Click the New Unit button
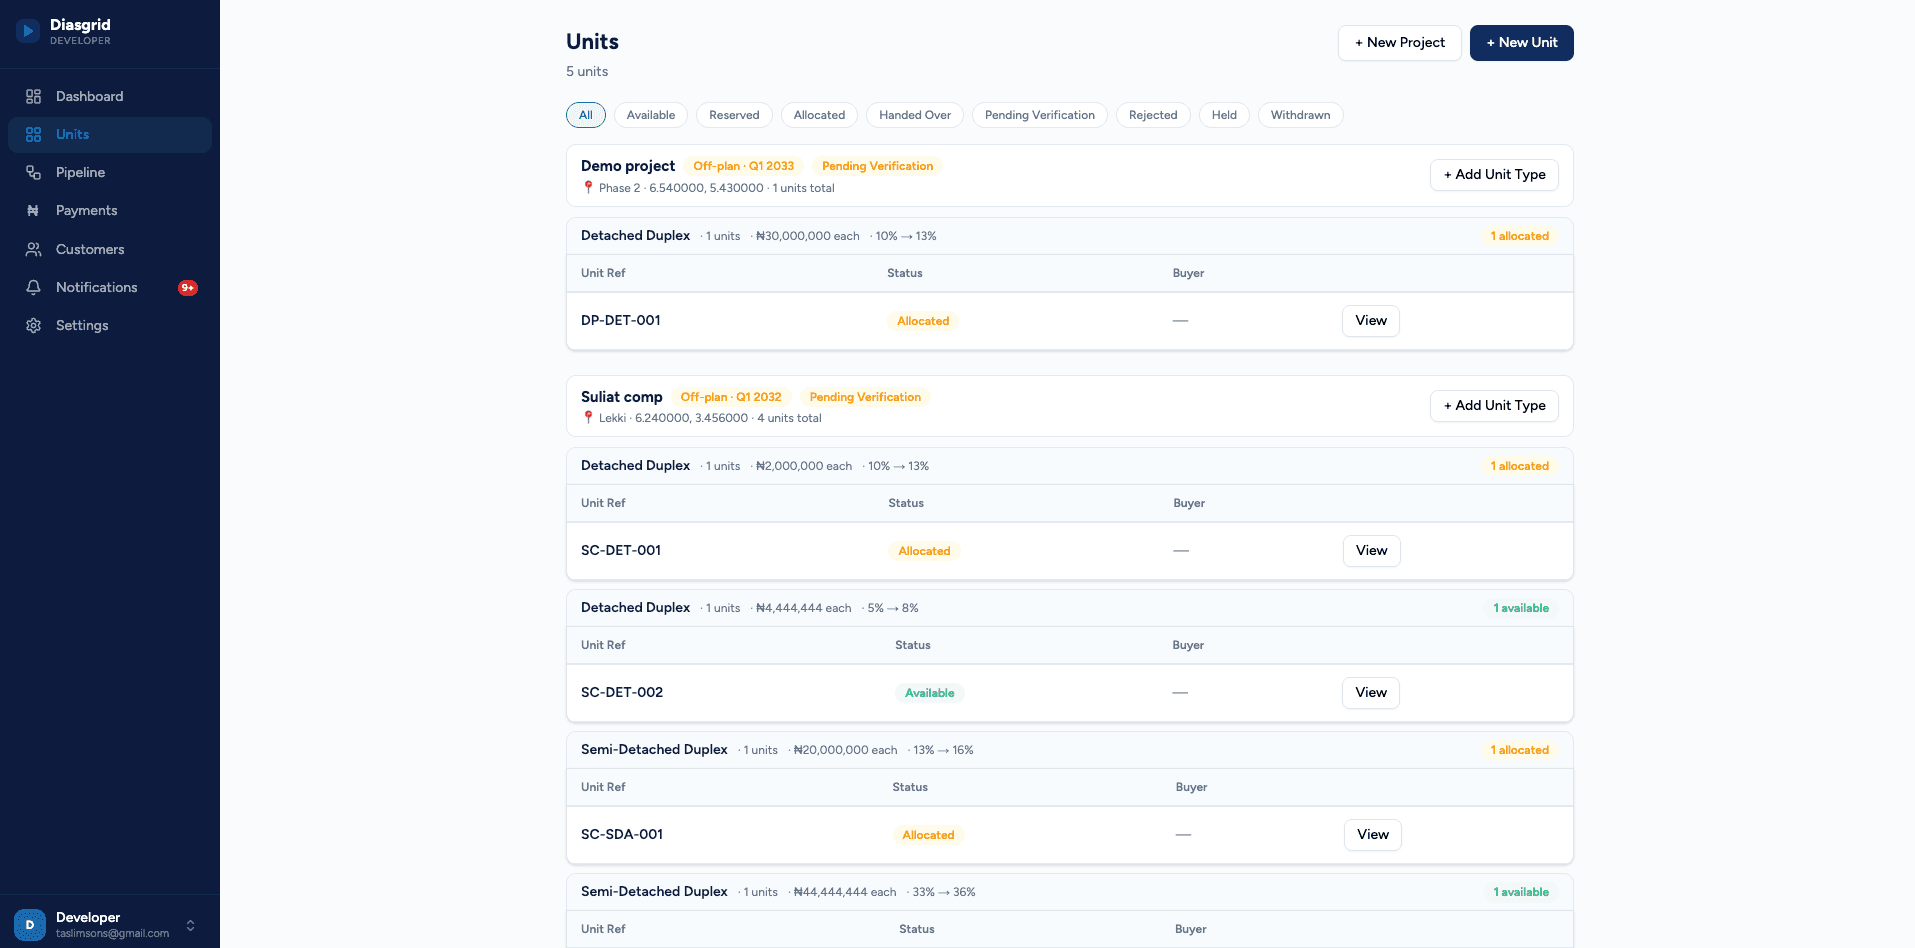The image size is (1915, 948). coord(1521,43)
